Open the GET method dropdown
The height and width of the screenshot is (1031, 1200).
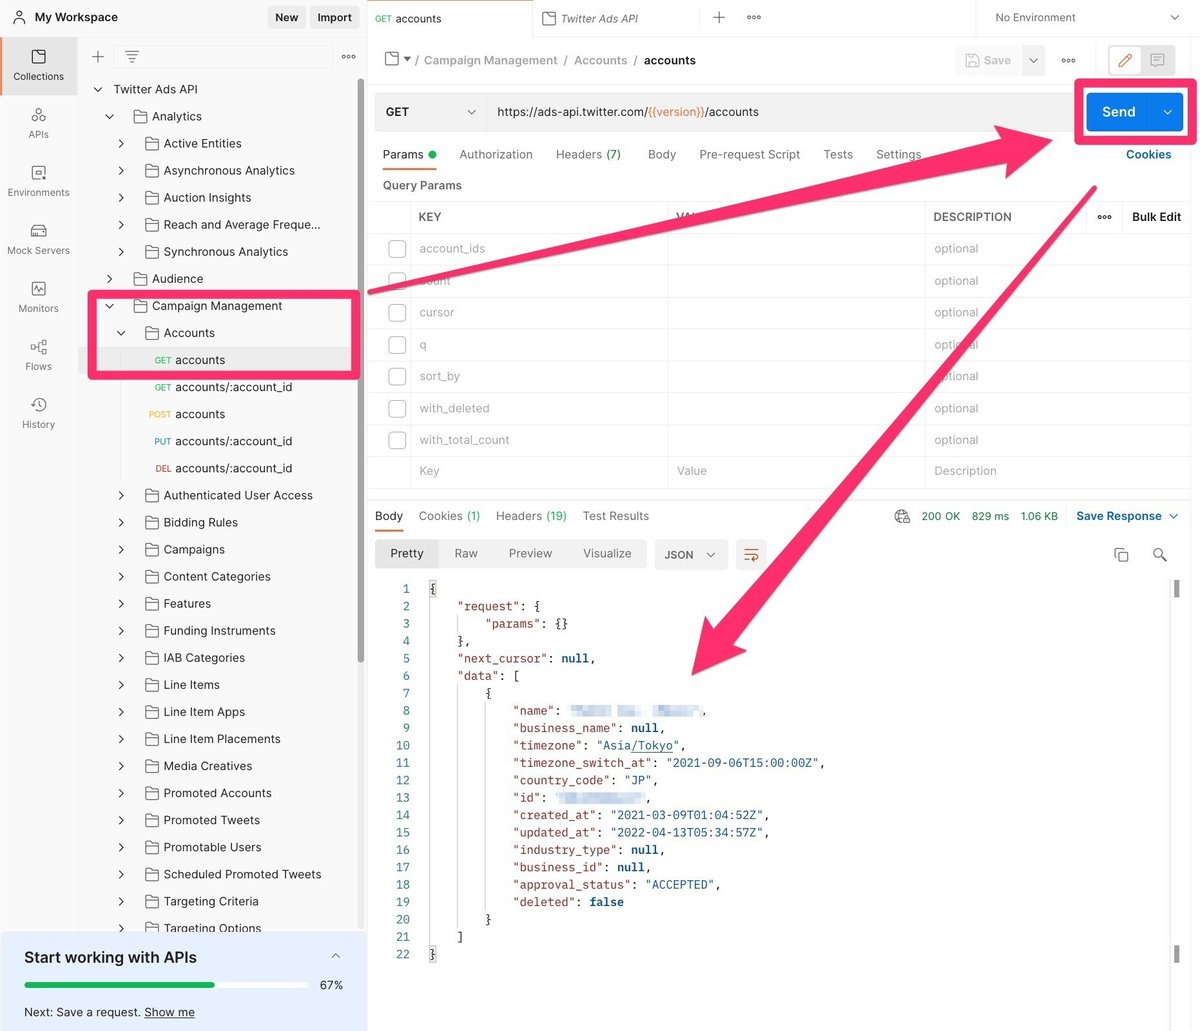point(431,112)
